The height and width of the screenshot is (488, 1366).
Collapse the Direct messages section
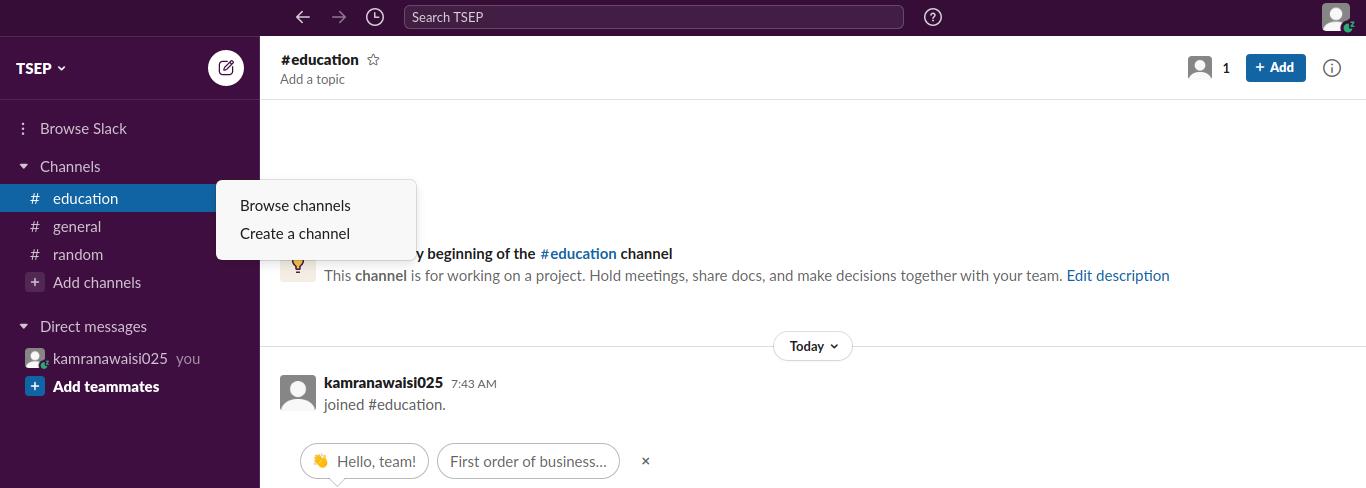click(x=24, y=327)
